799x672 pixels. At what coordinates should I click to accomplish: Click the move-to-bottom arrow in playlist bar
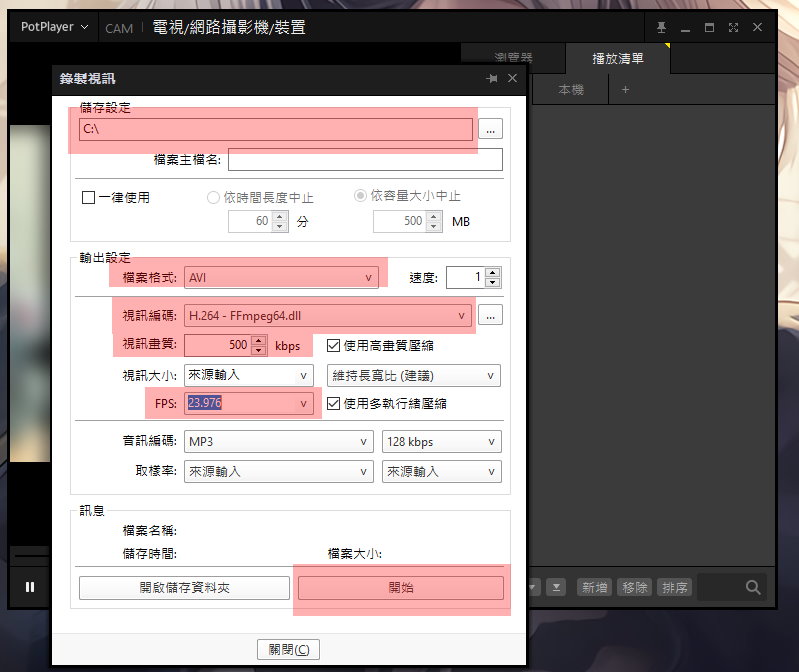557,587
